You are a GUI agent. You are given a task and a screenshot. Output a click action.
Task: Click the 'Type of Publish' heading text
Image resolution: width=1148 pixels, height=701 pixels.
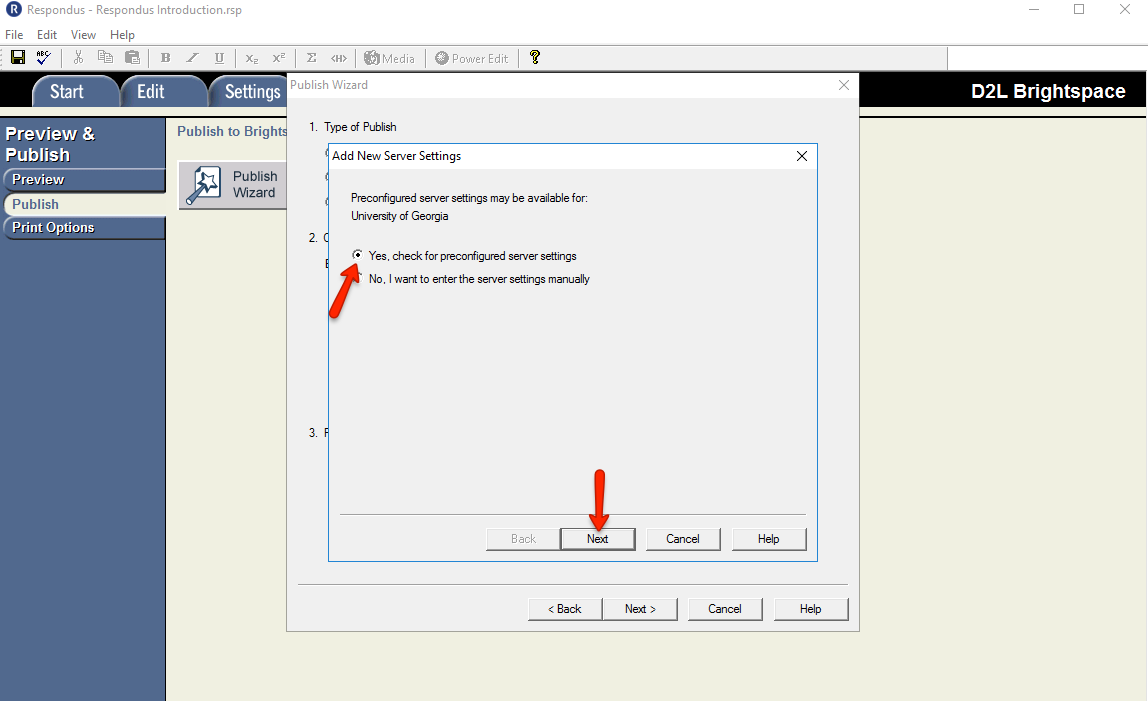coord(360,127)
